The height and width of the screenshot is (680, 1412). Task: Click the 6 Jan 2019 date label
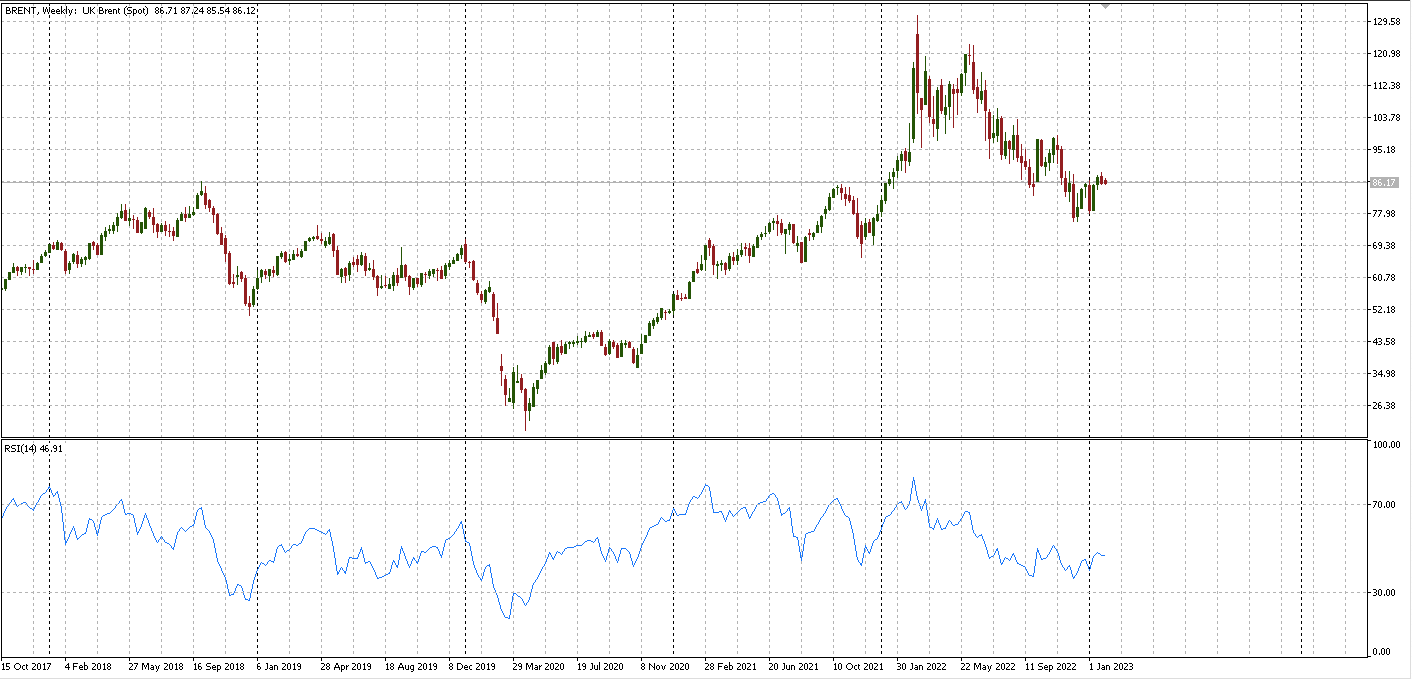click(x=279, y=665)
